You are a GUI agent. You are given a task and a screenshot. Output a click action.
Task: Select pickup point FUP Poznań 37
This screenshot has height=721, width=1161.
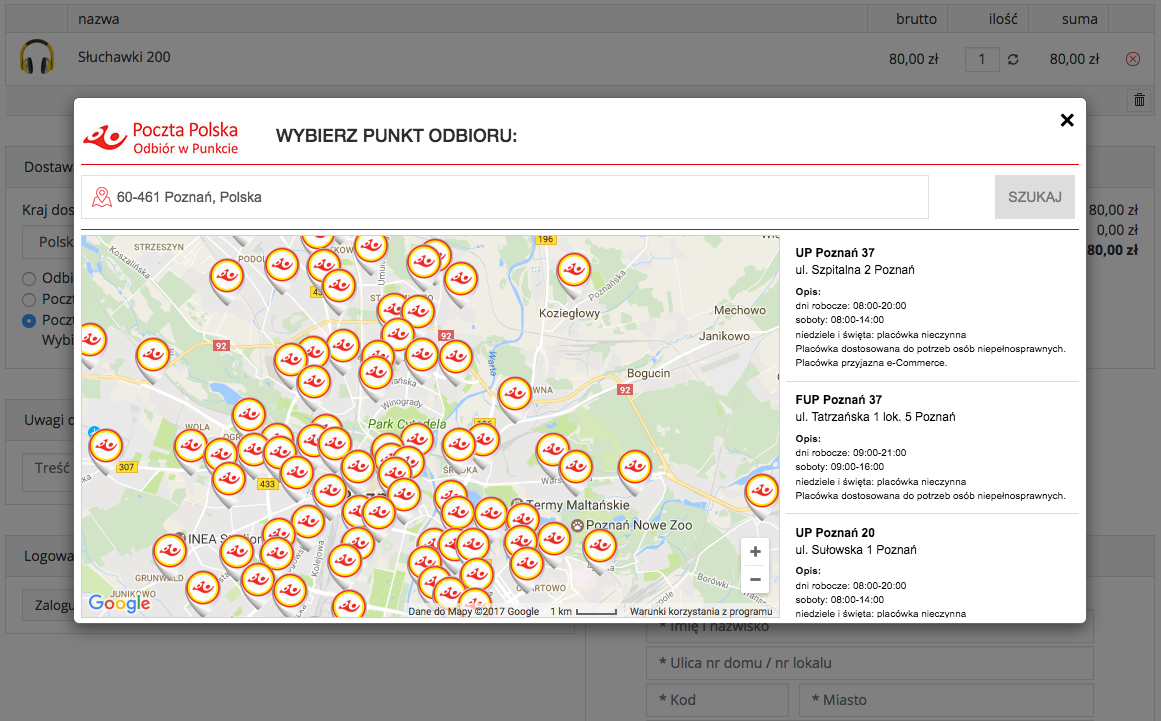[931, 448]
